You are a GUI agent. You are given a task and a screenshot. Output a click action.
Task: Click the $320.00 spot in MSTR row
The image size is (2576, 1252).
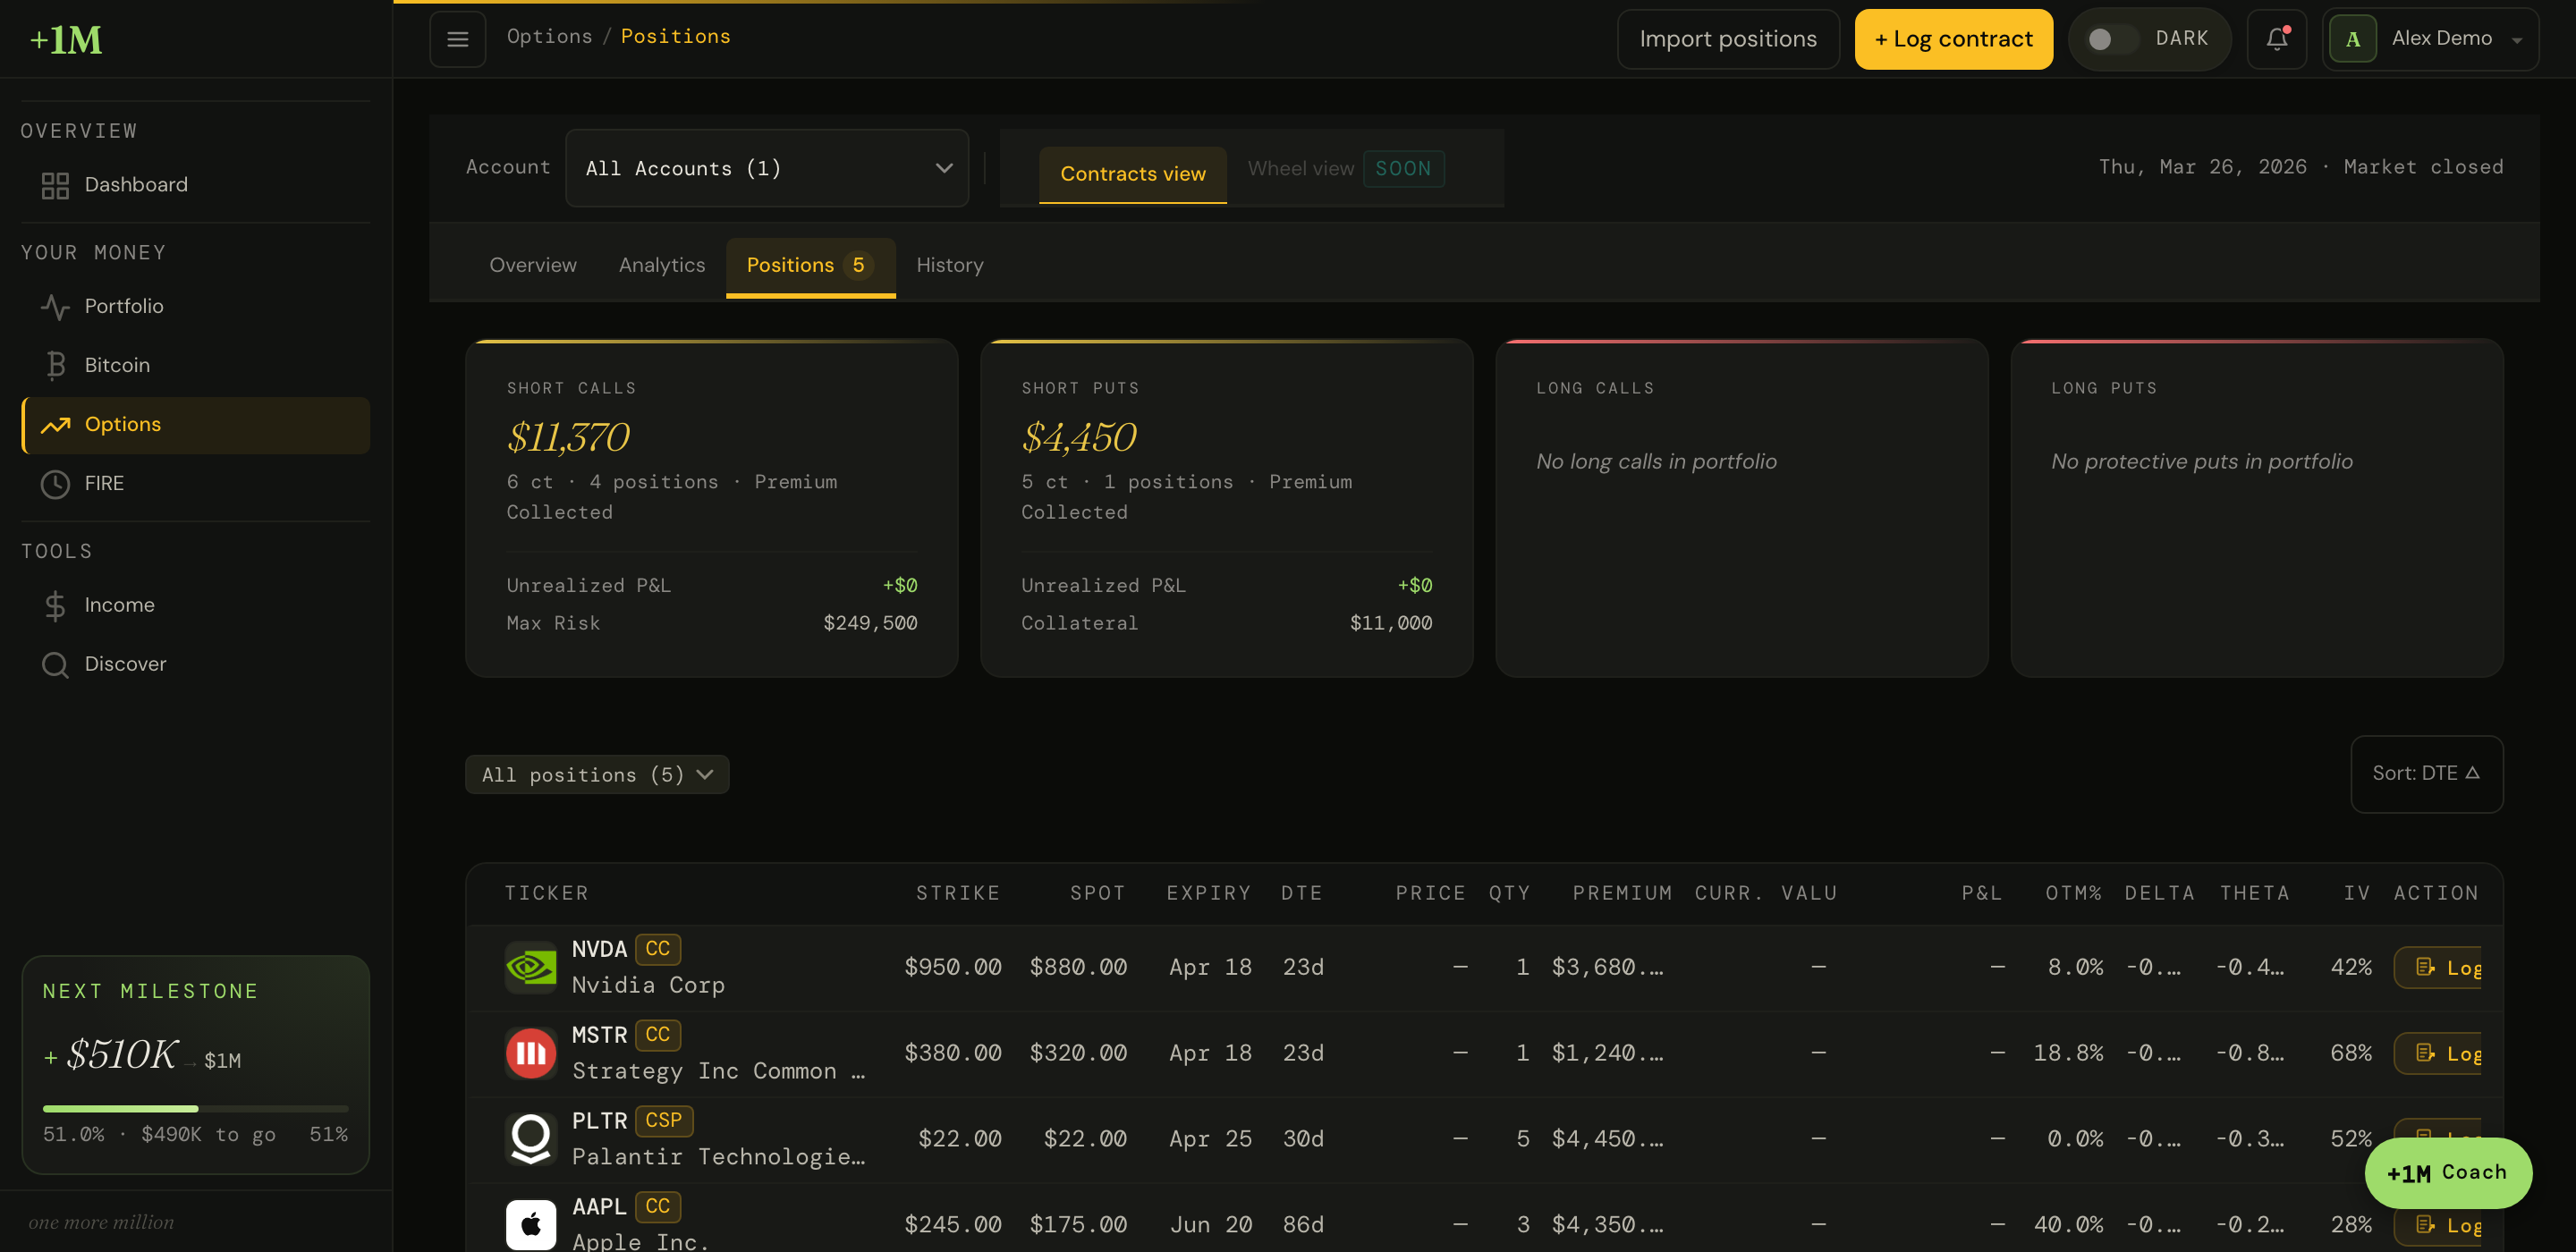(1078, 1053)
